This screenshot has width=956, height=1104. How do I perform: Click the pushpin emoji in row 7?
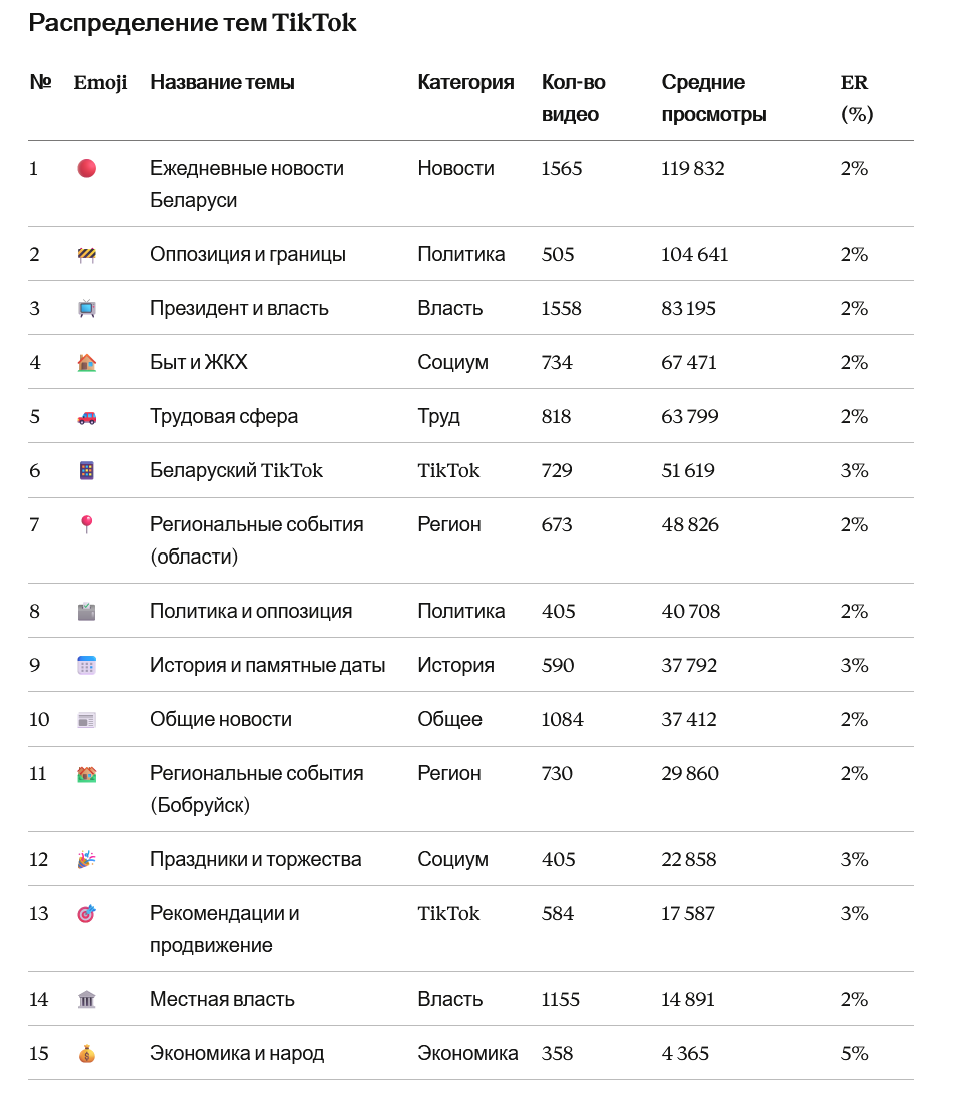[x=87, y=525]
